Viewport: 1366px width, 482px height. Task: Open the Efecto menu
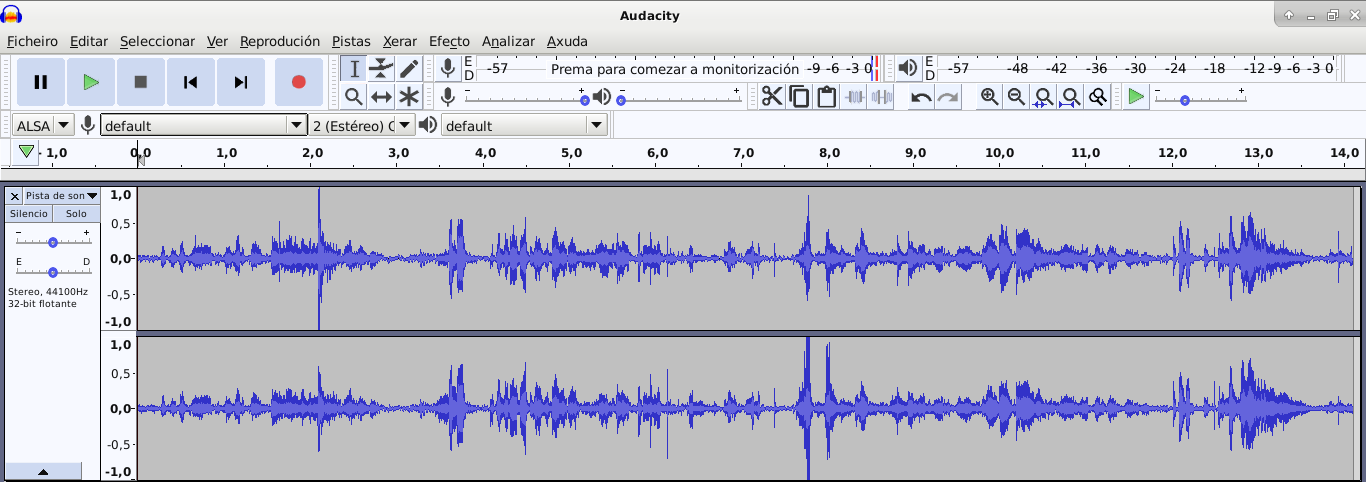pos(449,41)
